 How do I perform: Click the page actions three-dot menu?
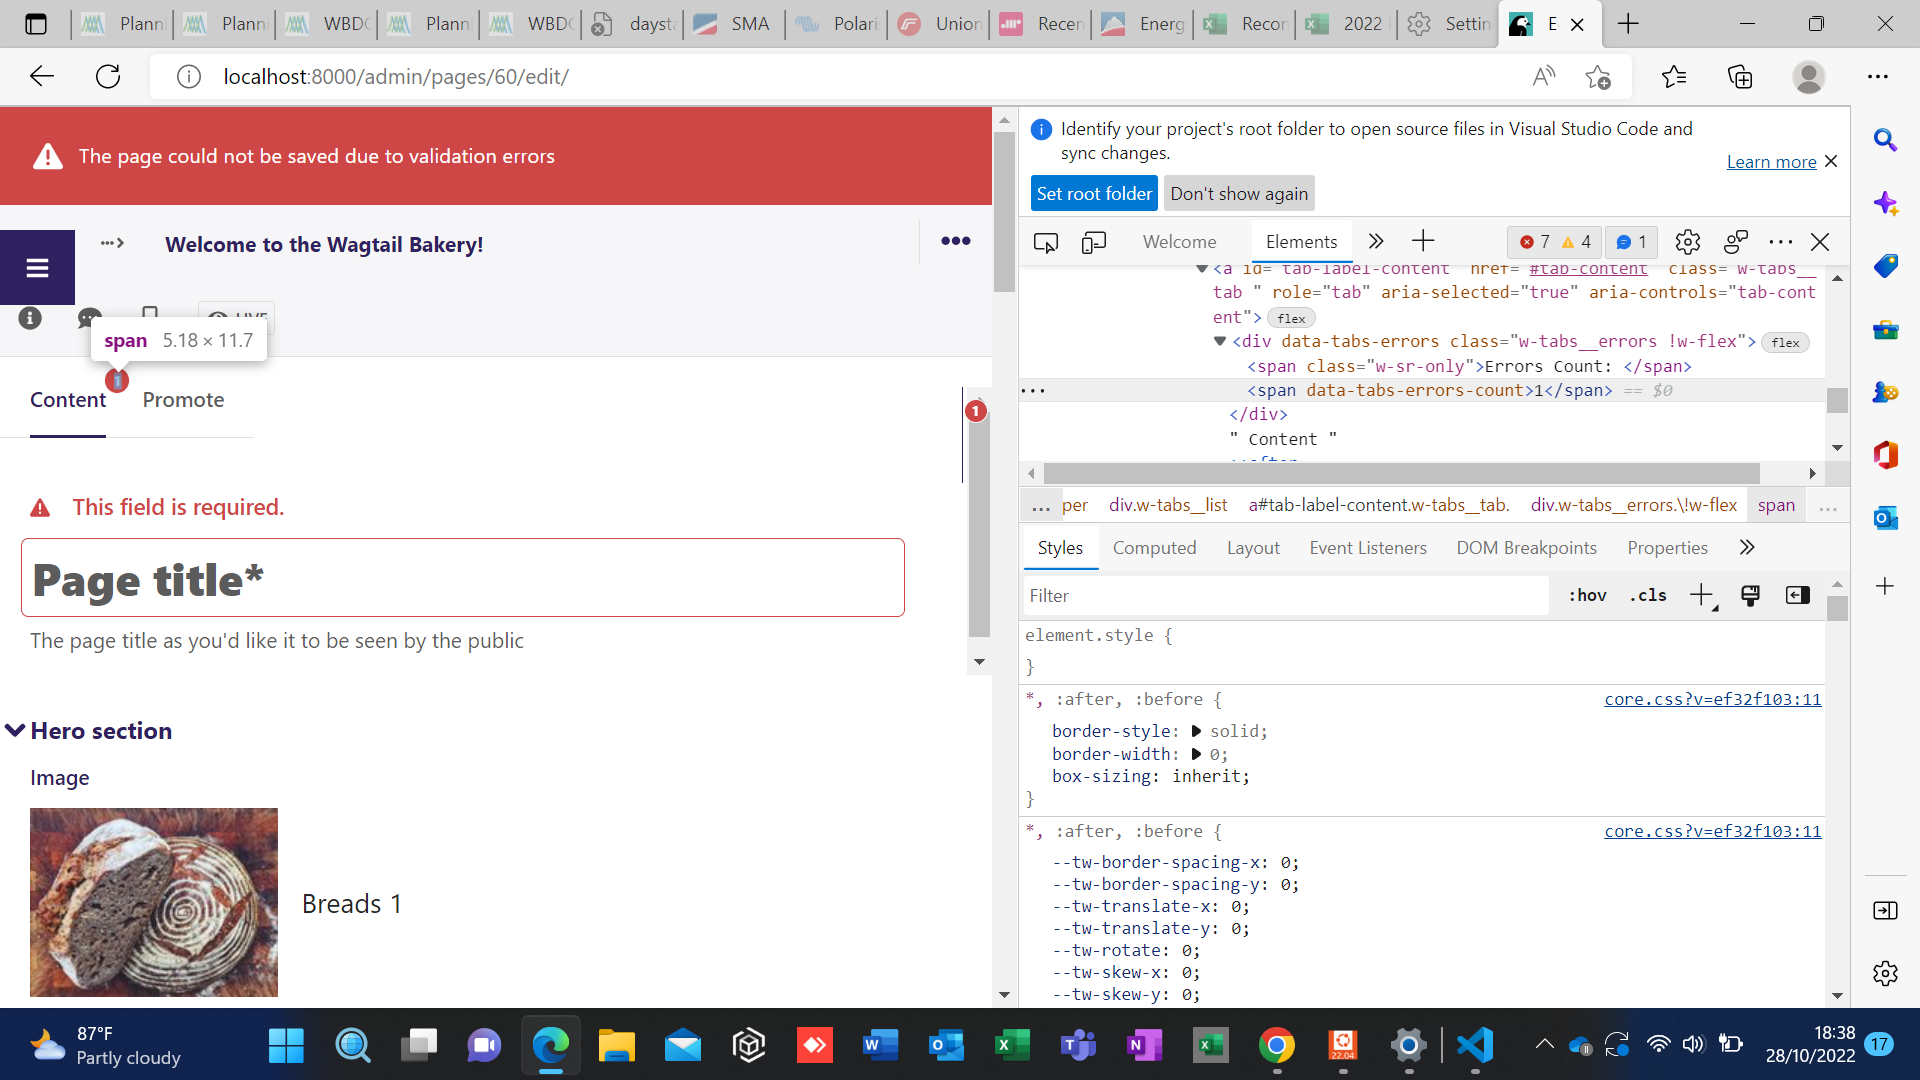pos(955,241)
